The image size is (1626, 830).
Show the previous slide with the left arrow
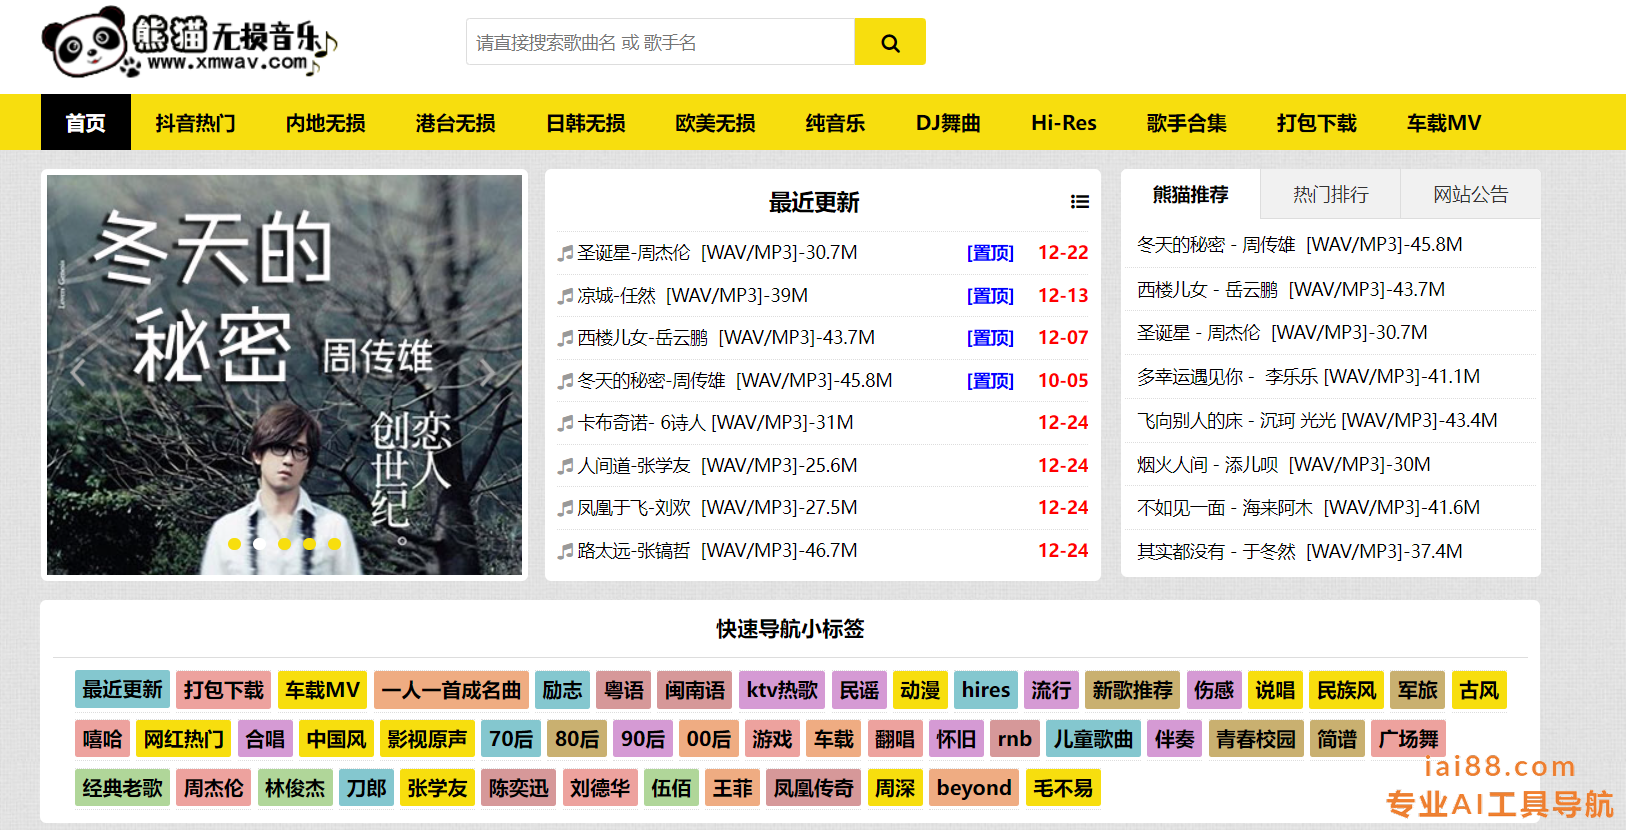[80, 374]
